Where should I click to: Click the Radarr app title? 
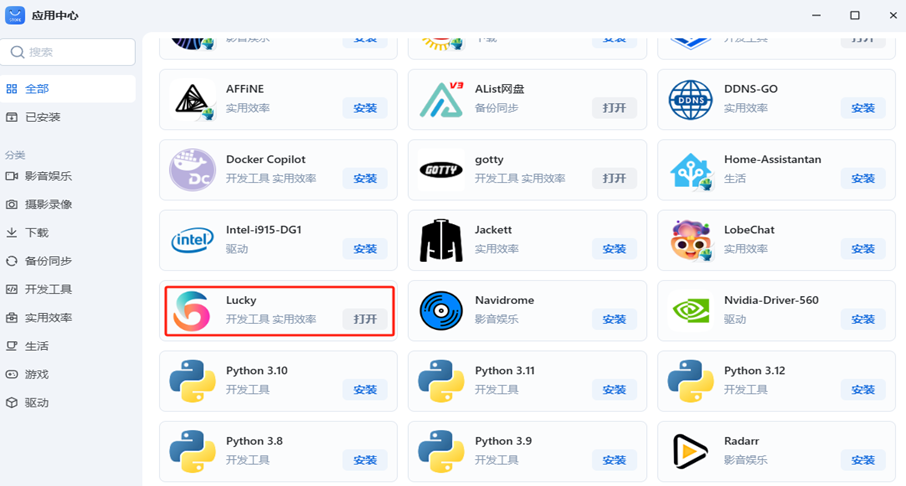pos(741,441)
